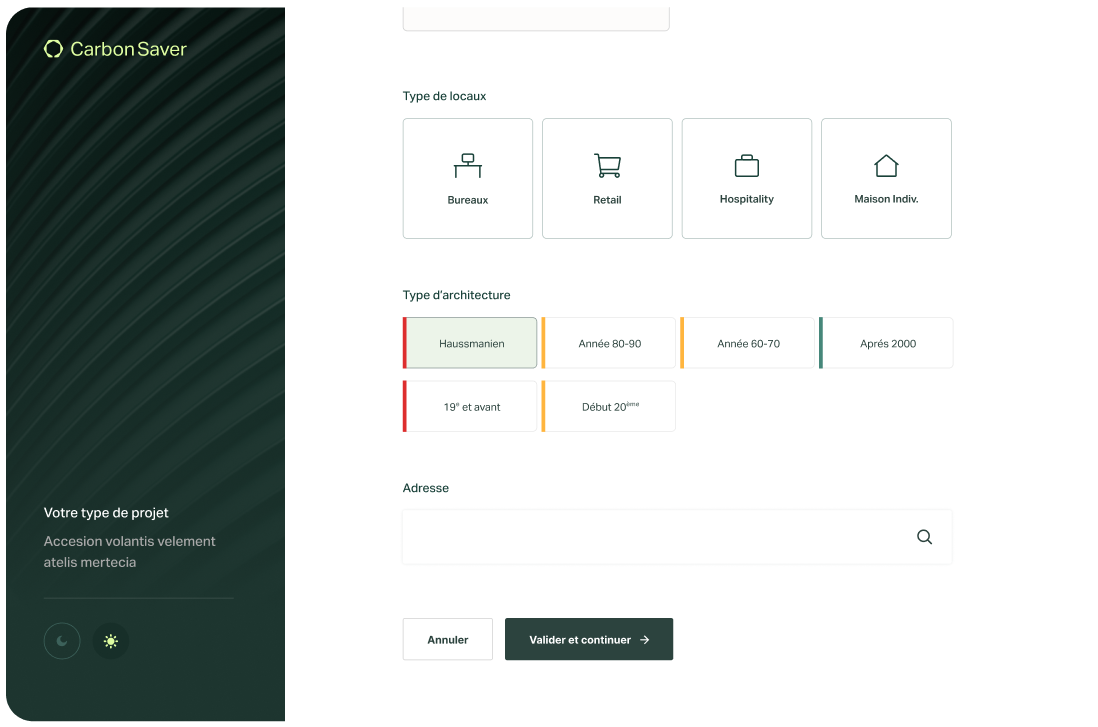The image size is (1098, 727).
Task: Choose the 19e et avant option
Action: [x=471, y=406]
